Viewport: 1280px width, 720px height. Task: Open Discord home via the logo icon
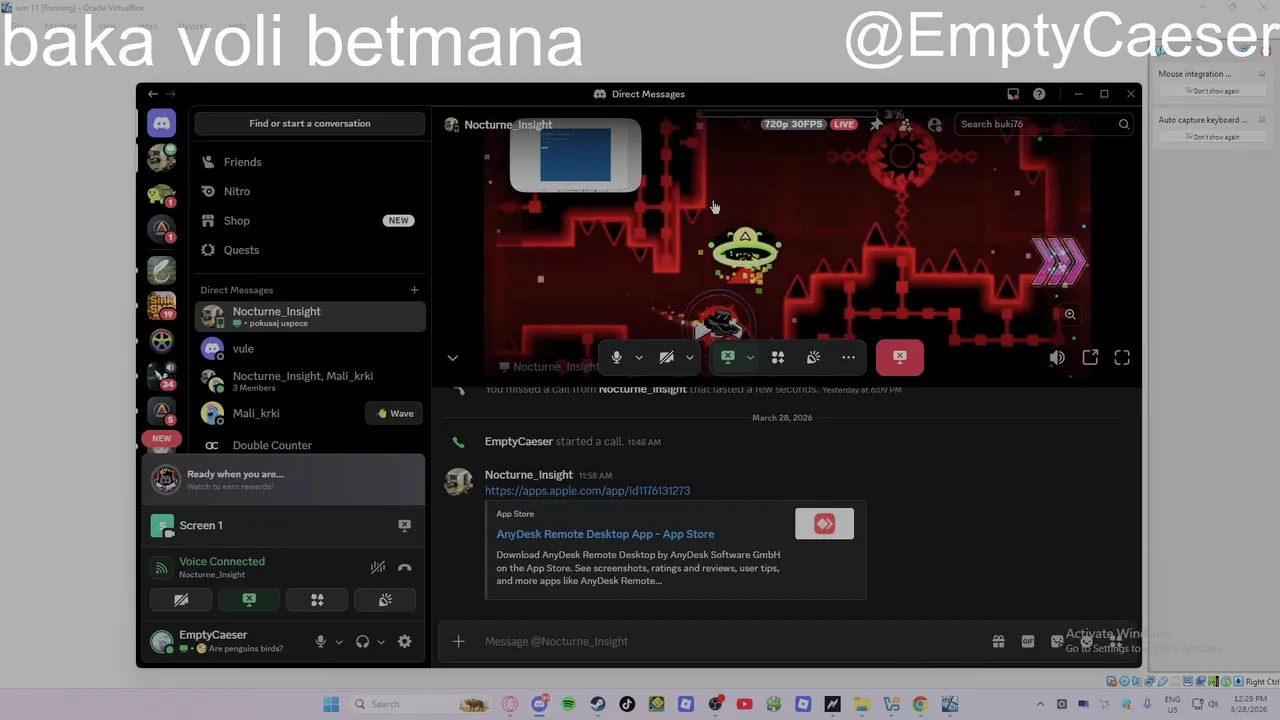coord(161,123)
